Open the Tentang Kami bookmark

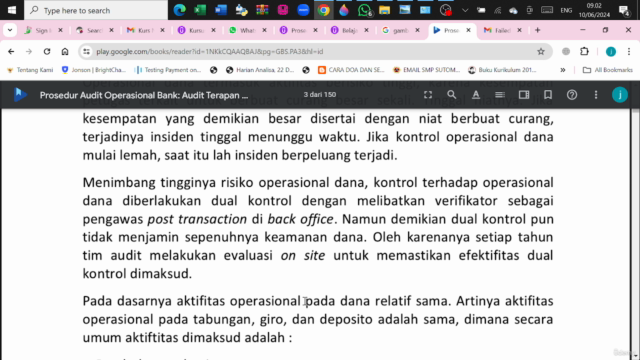click(x=30, y=70)
